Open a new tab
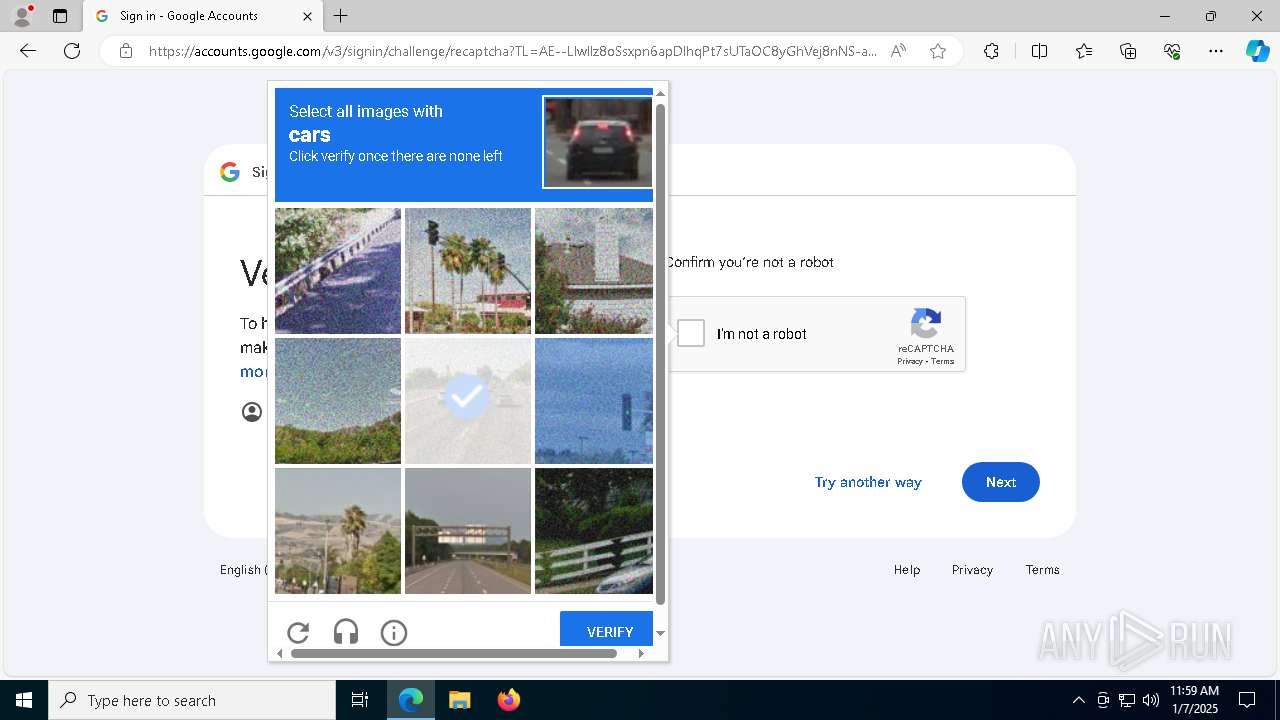This screenshot has width=1280, height=720. pyautogui.click(x=341, y=16)
